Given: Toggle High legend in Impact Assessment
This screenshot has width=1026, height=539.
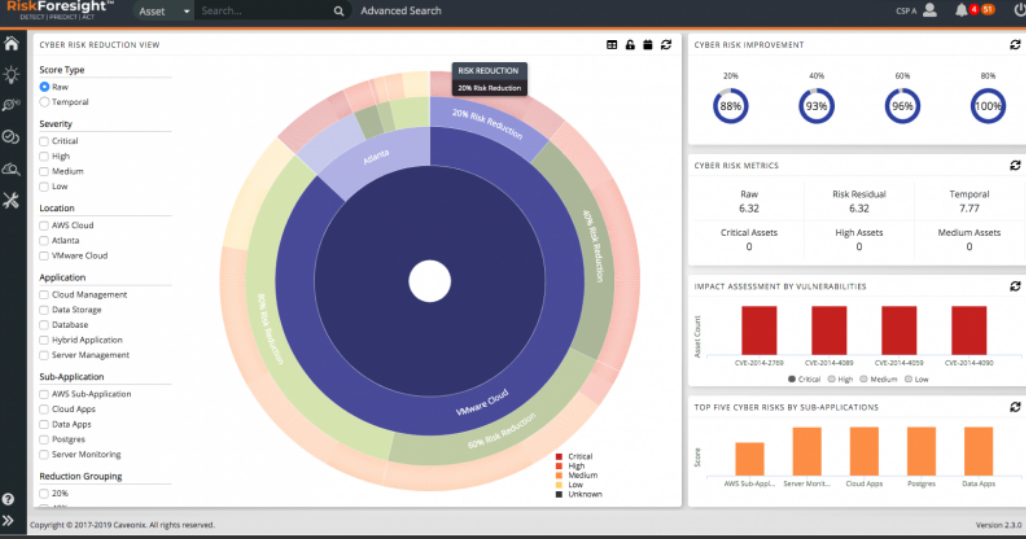Looking at the screenshot, I should click(x=841, y=379).
